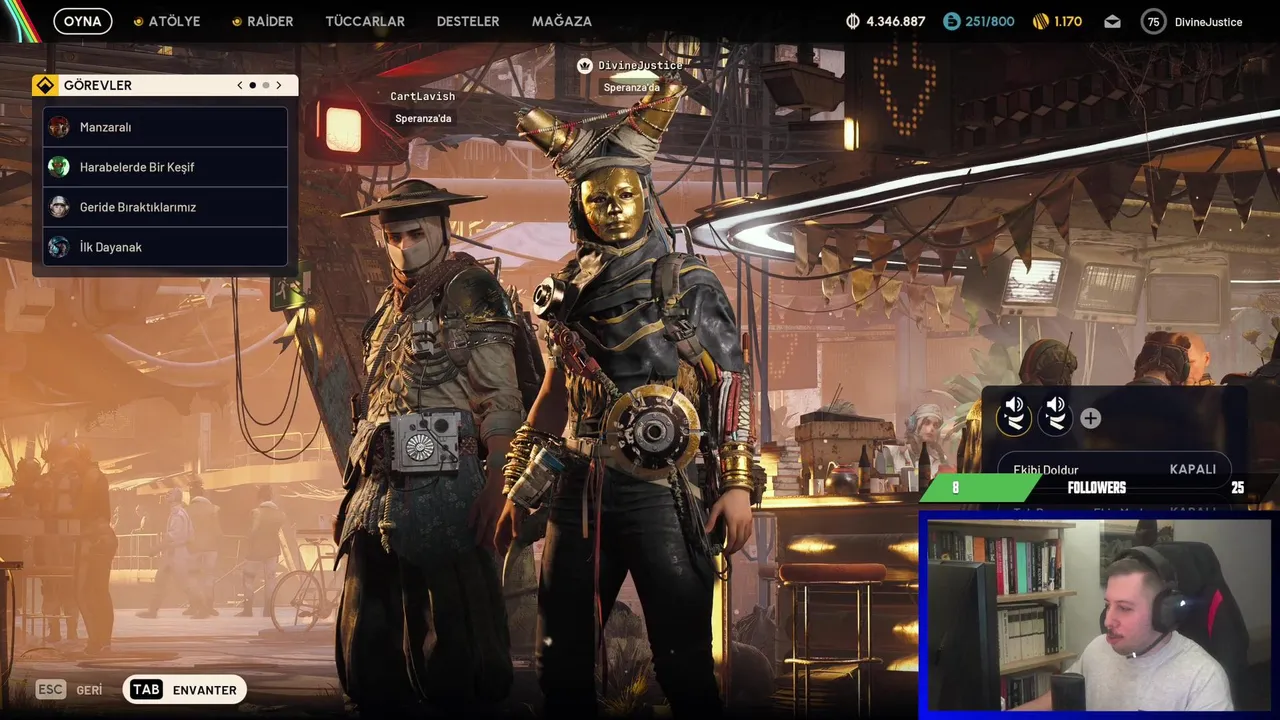Viewport: 1280px width, 720px height.
Task: Click the Manzaralı quest giver portrait
Action: click(59, 127)
